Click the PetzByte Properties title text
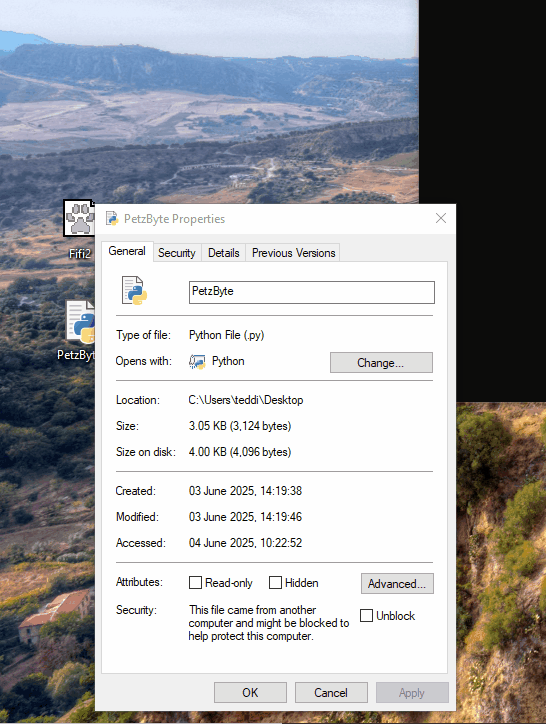 pos(174,219)
